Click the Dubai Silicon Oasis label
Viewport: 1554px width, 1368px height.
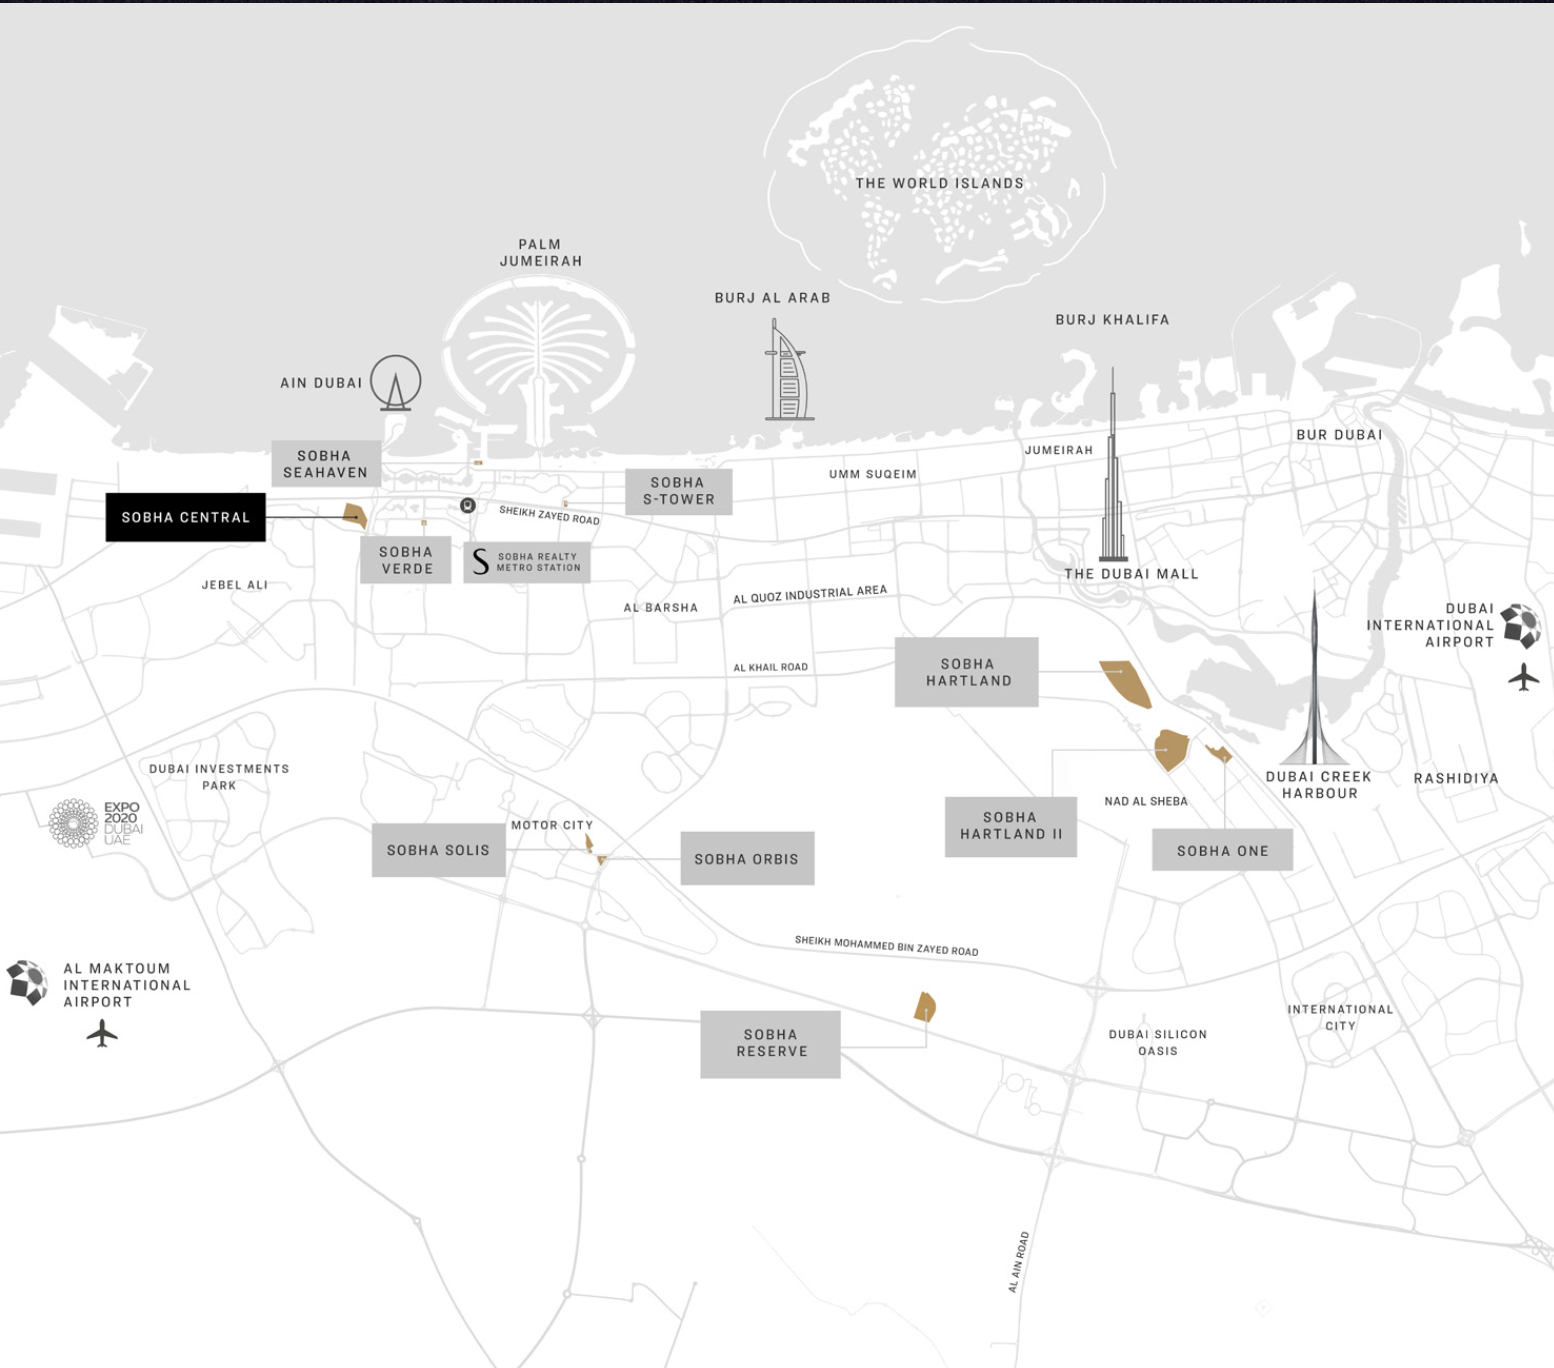click(x=1158, y=1042)
